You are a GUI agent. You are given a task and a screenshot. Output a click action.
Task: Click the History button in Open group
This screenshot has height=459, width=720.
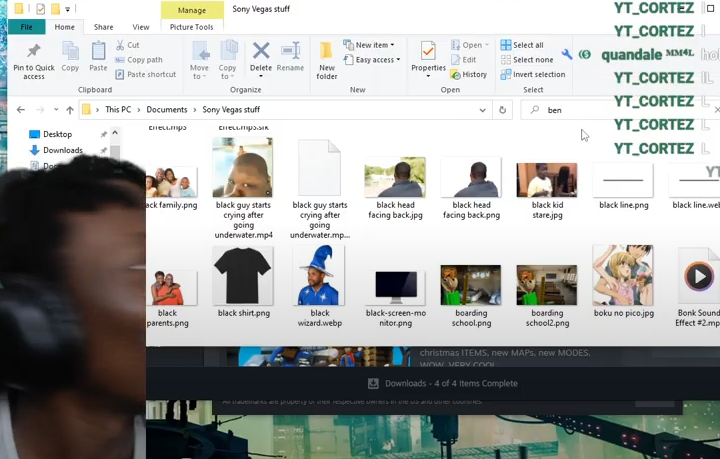[x=469, y=74]
